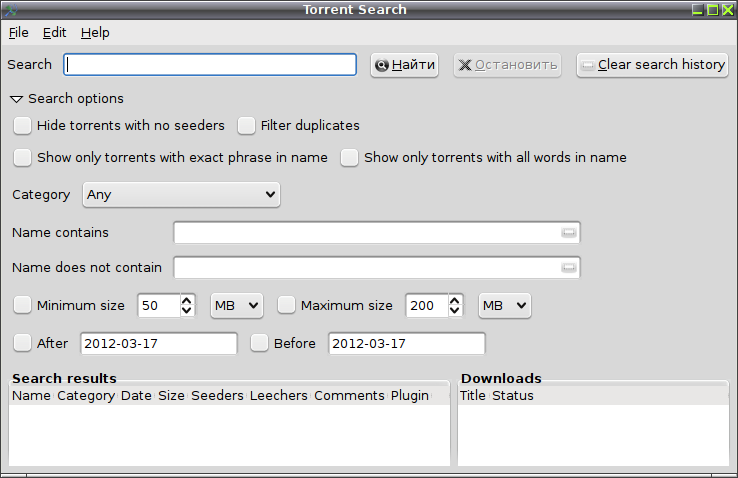738x478 pixels.
Task: Decrease the Minimum size value with down arrow
Action: click(x=187, y=311)
